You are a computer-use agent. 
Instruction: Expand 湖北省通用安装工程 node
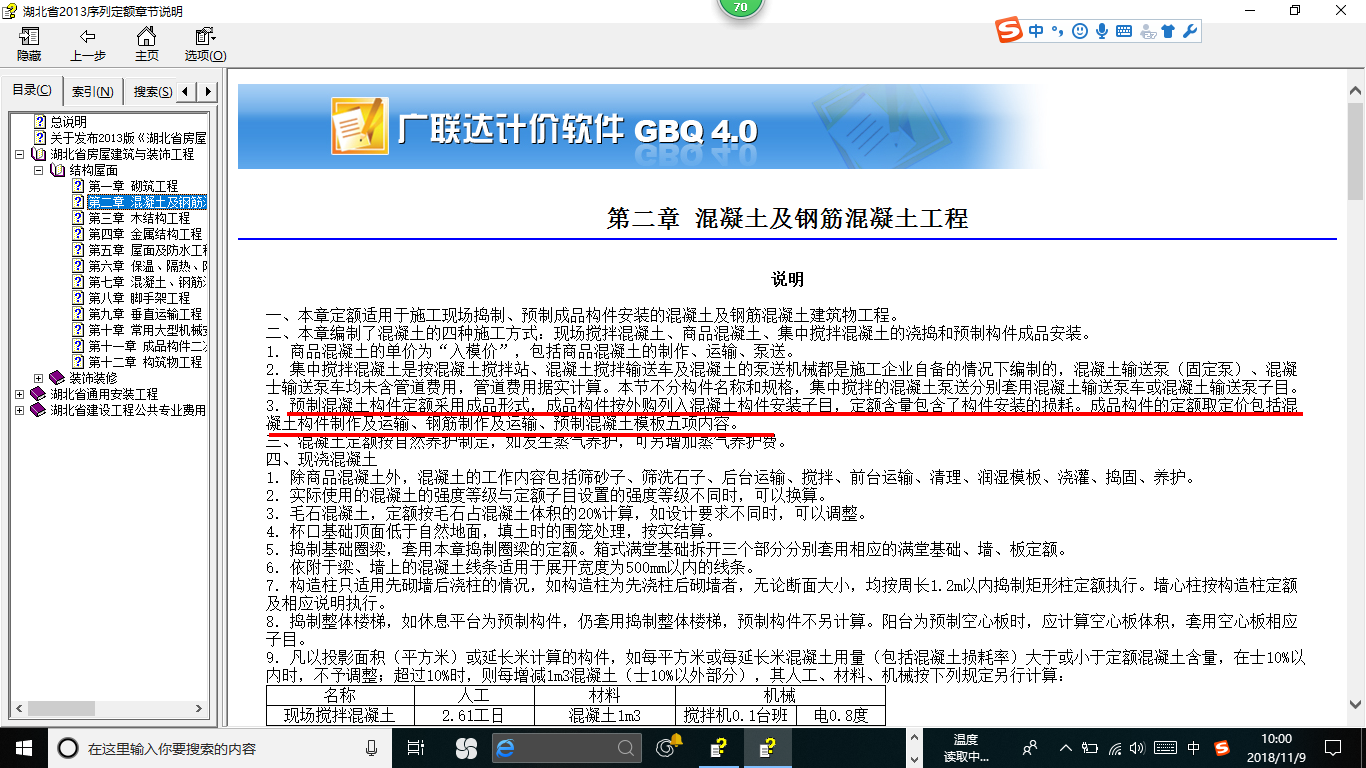point(21,394)
